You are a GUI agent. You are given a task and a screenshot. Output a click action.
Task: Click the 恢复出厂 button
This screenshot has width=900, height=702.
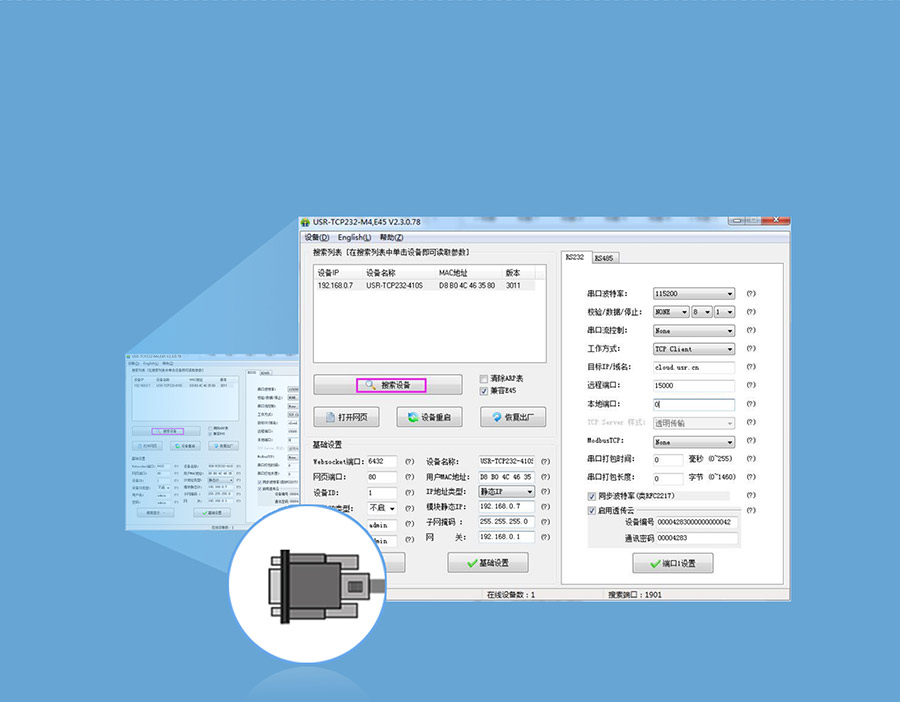(513, 417)
